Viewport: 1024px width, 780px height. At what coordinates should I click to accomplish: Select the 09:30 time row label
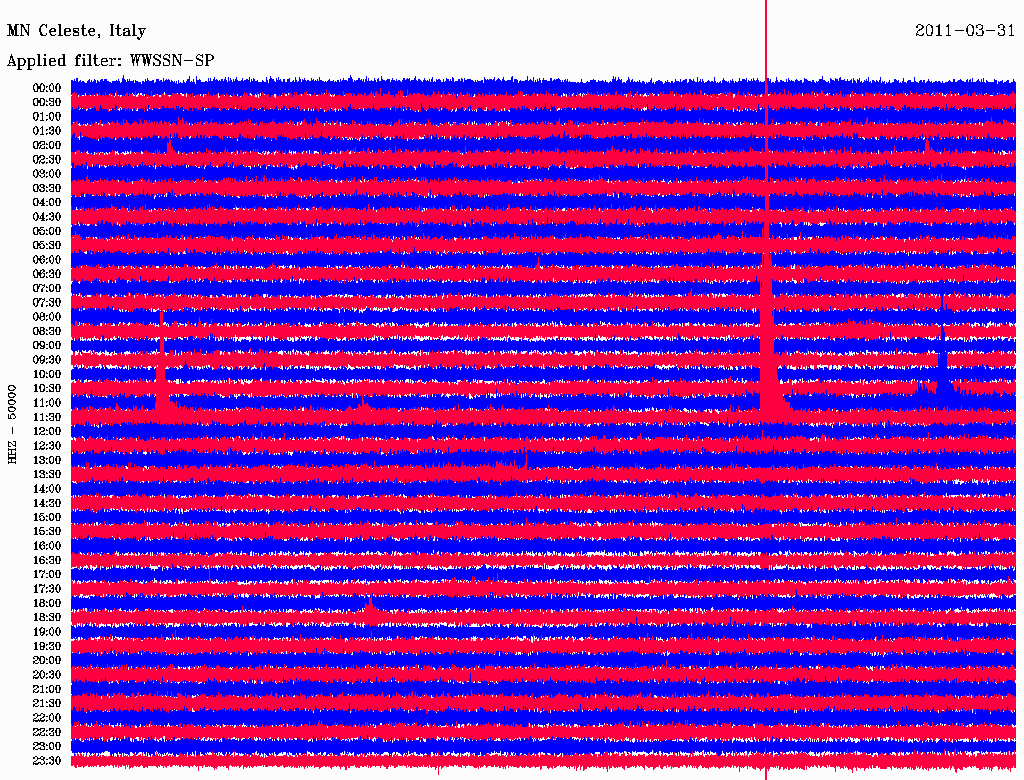click(47, 360)
